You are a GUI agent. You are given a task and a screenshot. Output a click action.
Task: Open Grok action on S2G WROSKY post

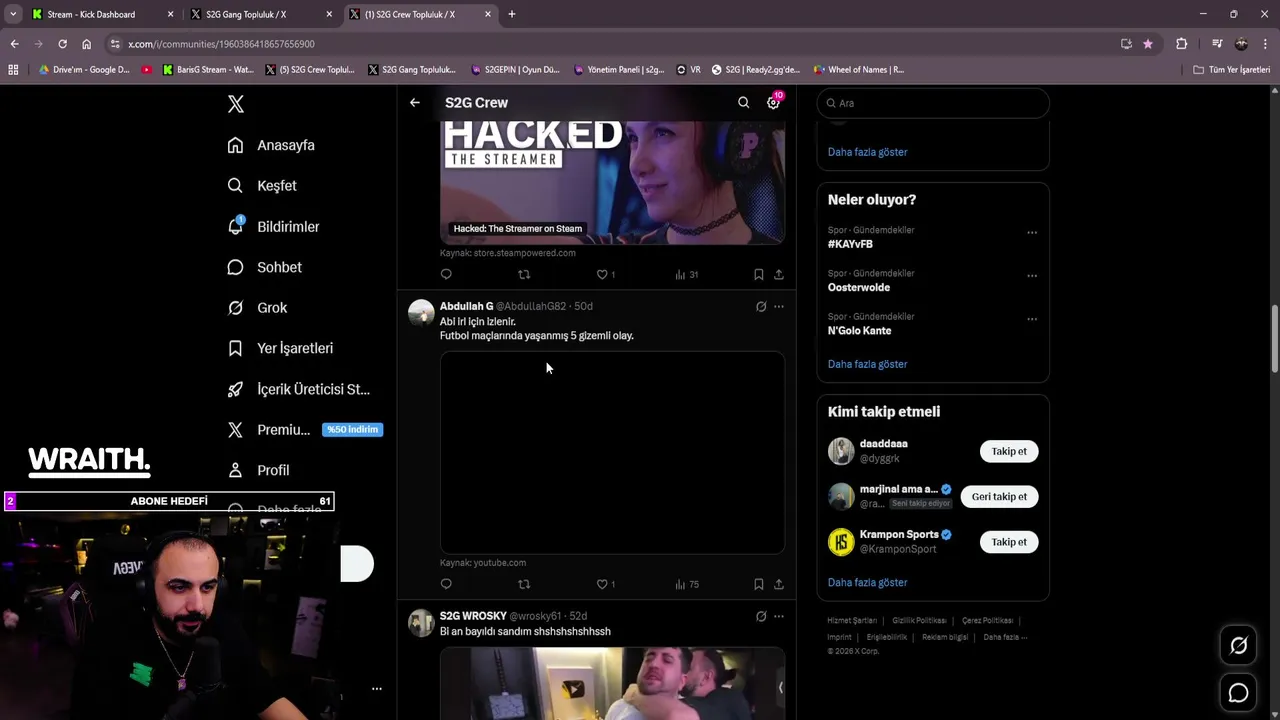click(761, 616)
